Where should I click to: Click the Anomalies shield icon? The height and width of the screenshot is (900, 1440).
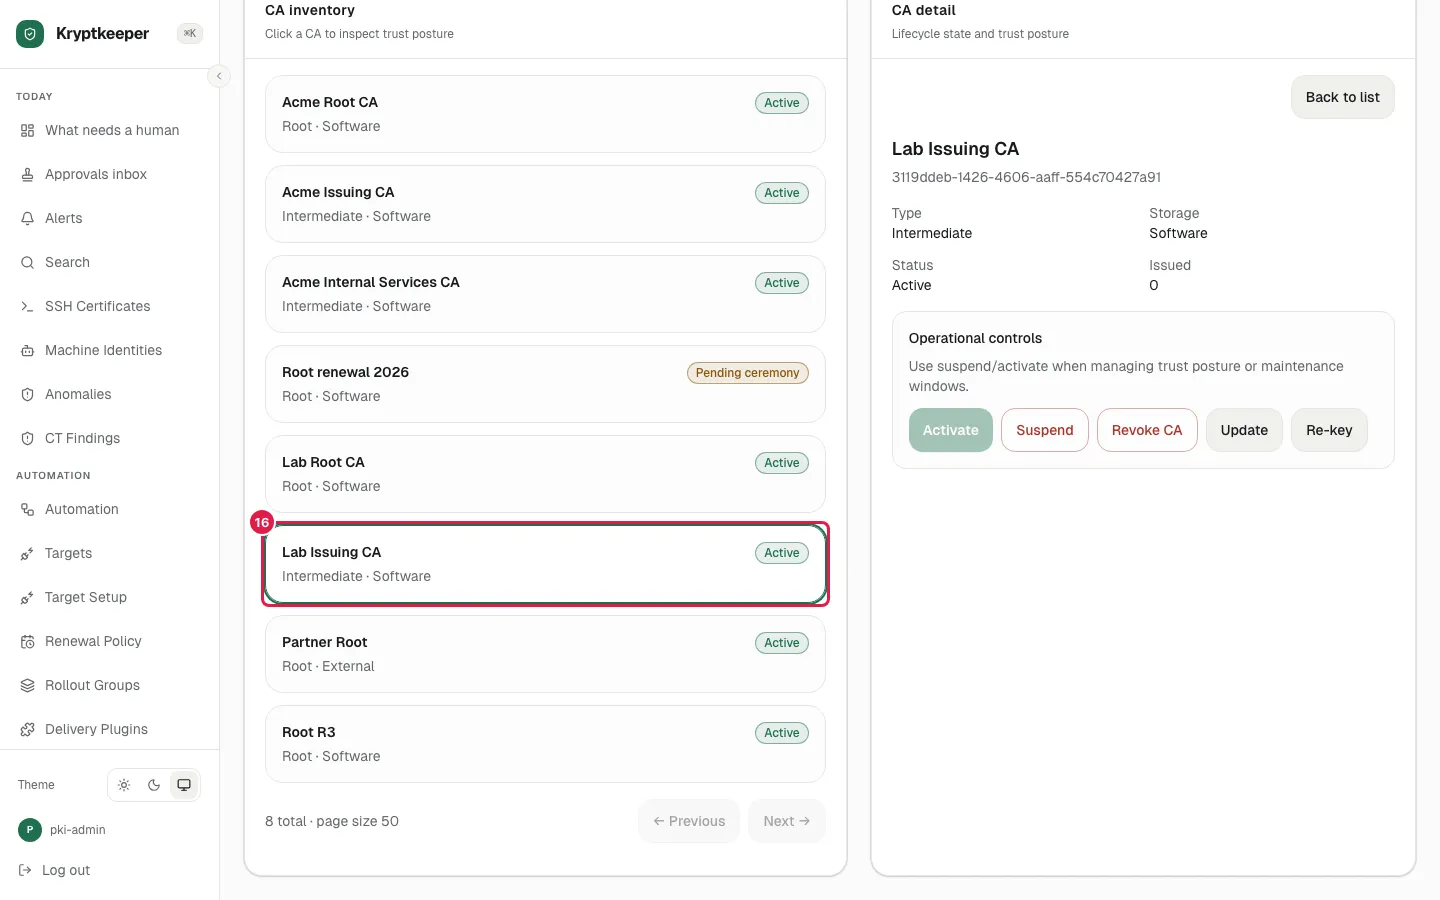click(27, 395)
